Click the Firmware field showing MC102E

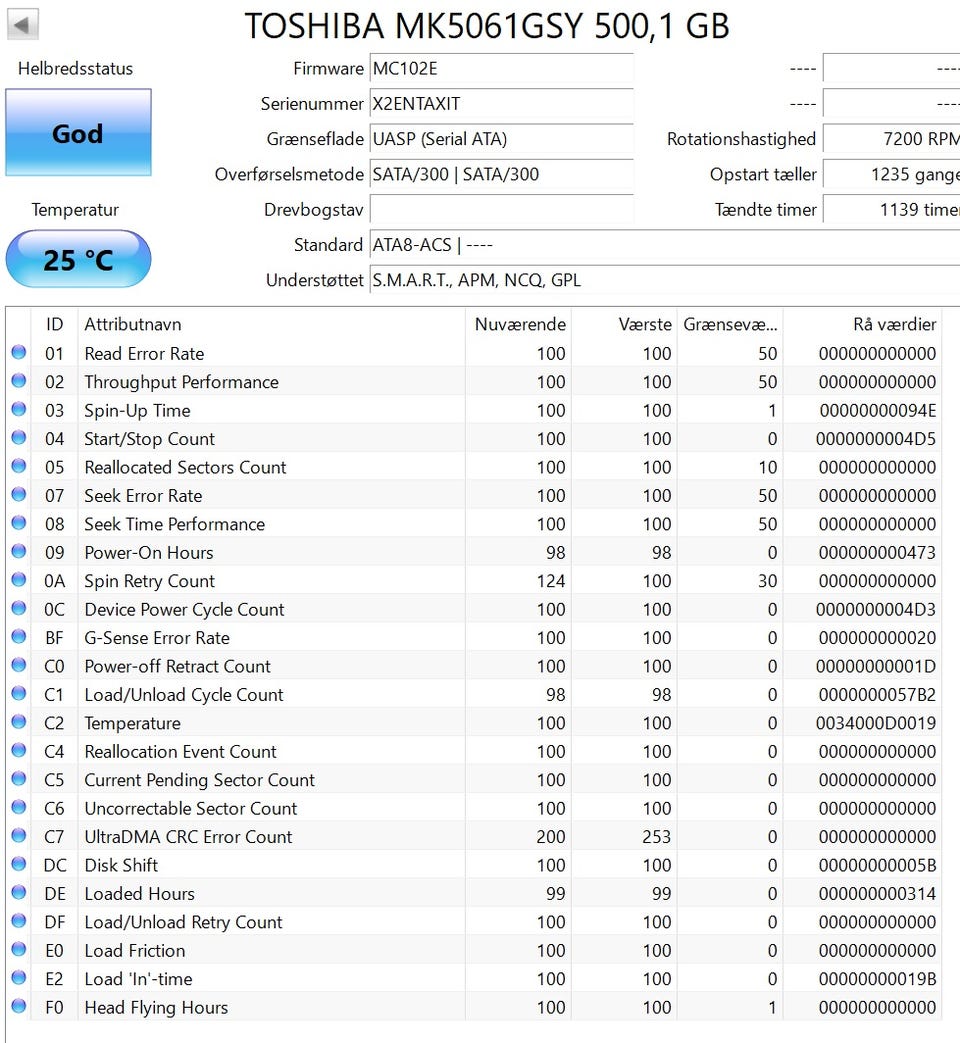(500, 69)
